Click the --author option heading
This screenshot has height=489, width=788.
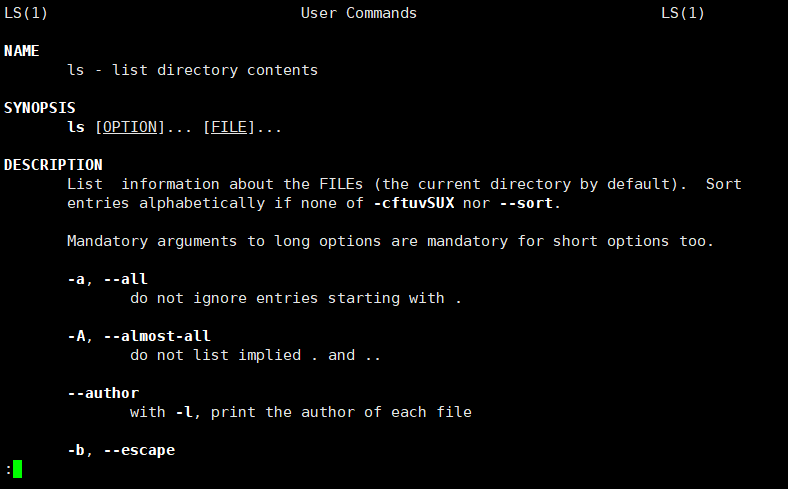pyautogui.click(x=102, y=393)
